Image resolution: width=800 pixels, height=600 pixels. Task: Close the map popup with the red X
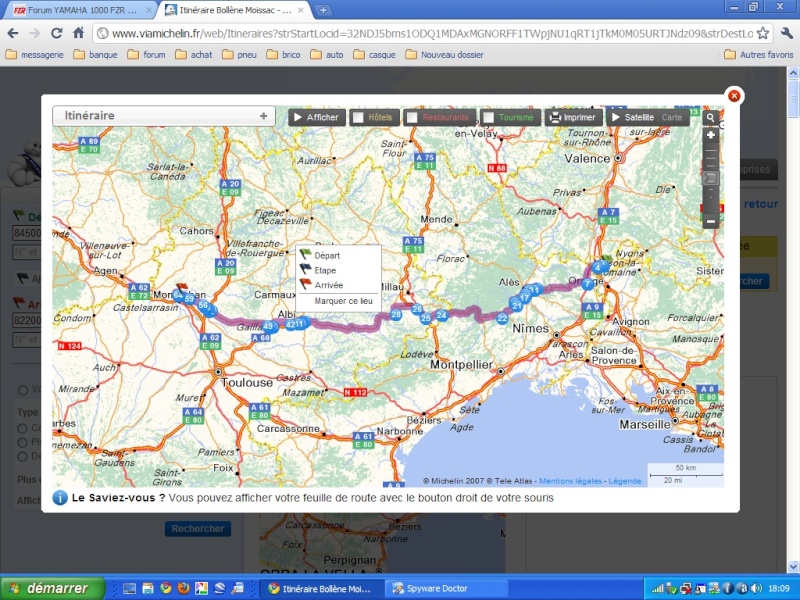[734, 95]
